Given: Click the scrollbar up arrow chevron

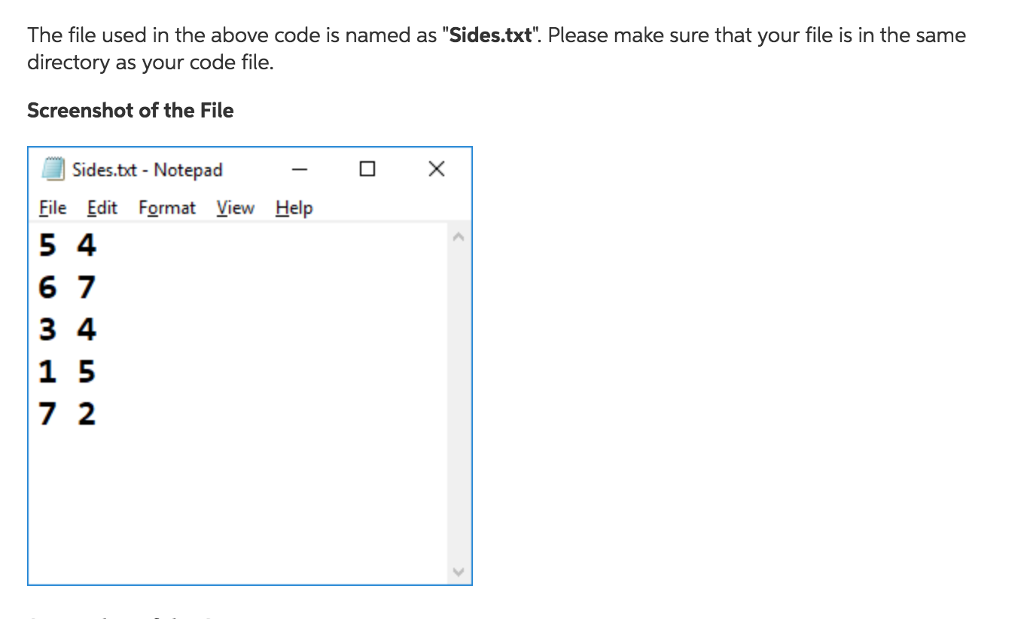Looking at the screenshot, I should pos(459,236).
